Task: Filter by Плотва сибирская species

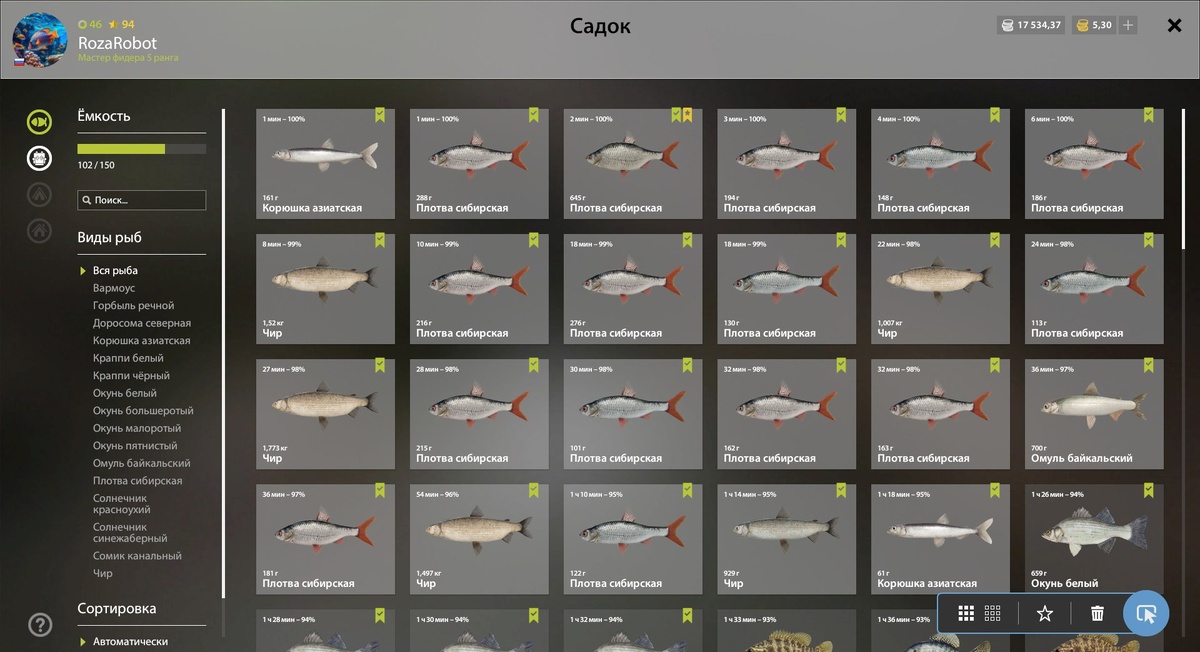Action: (x=138, y=481)
